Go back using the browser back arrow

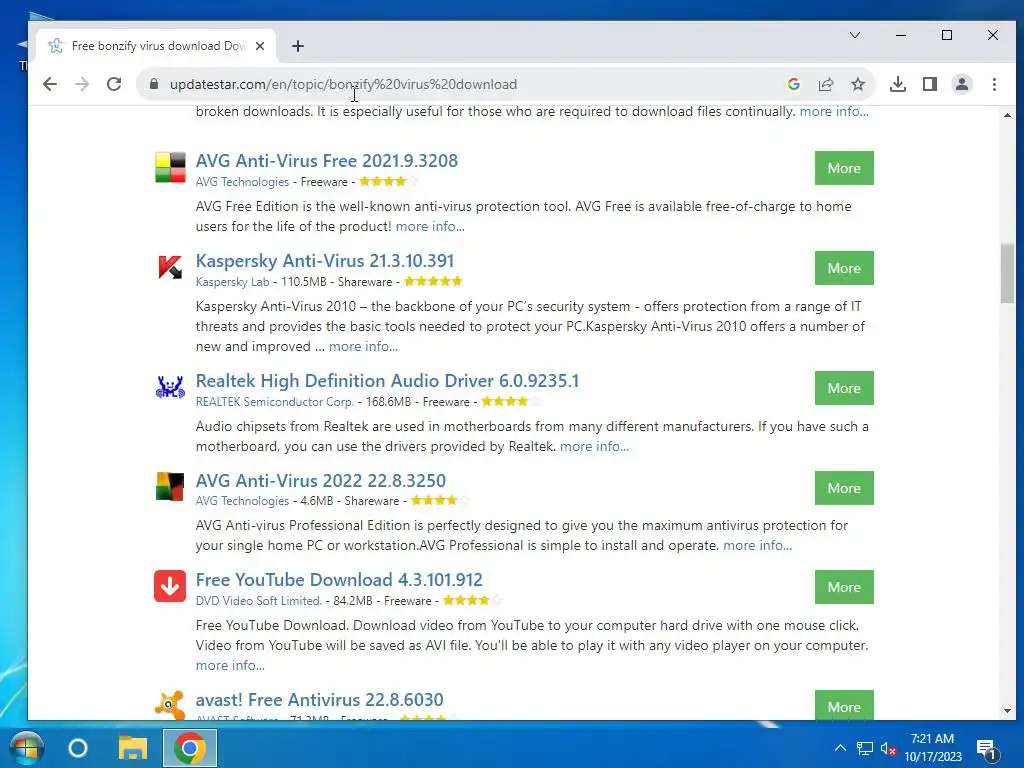pyautogui.click(x=50, y=84)
